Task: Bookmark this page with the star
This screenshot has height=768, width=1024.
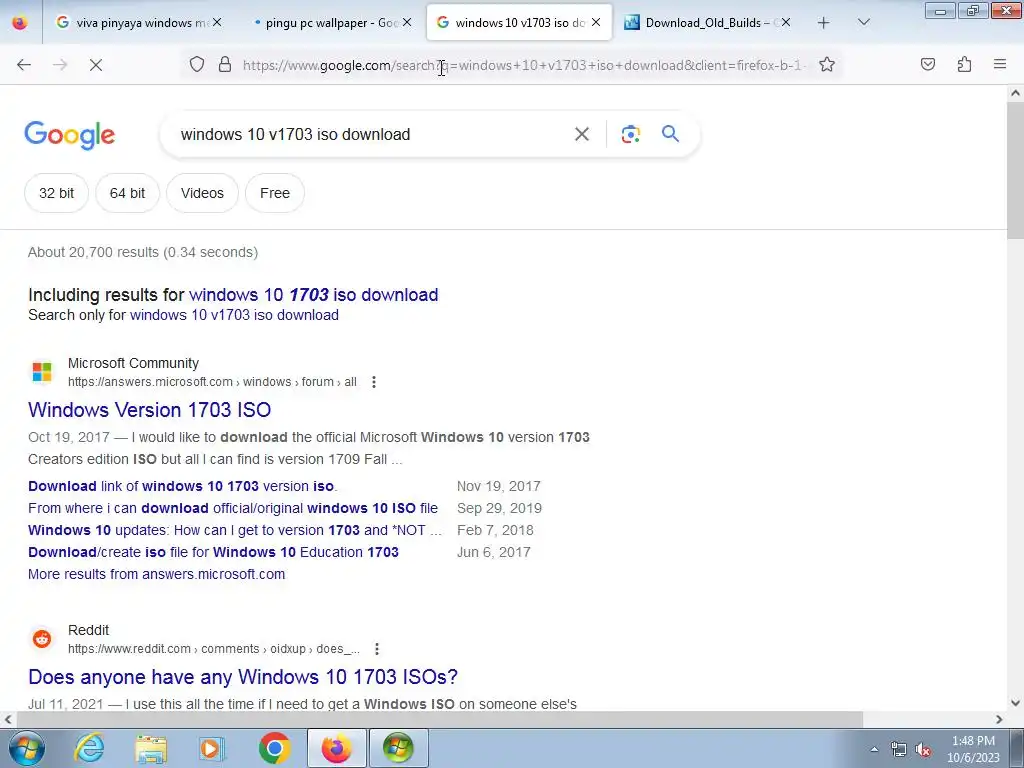Action: (827, 65)
